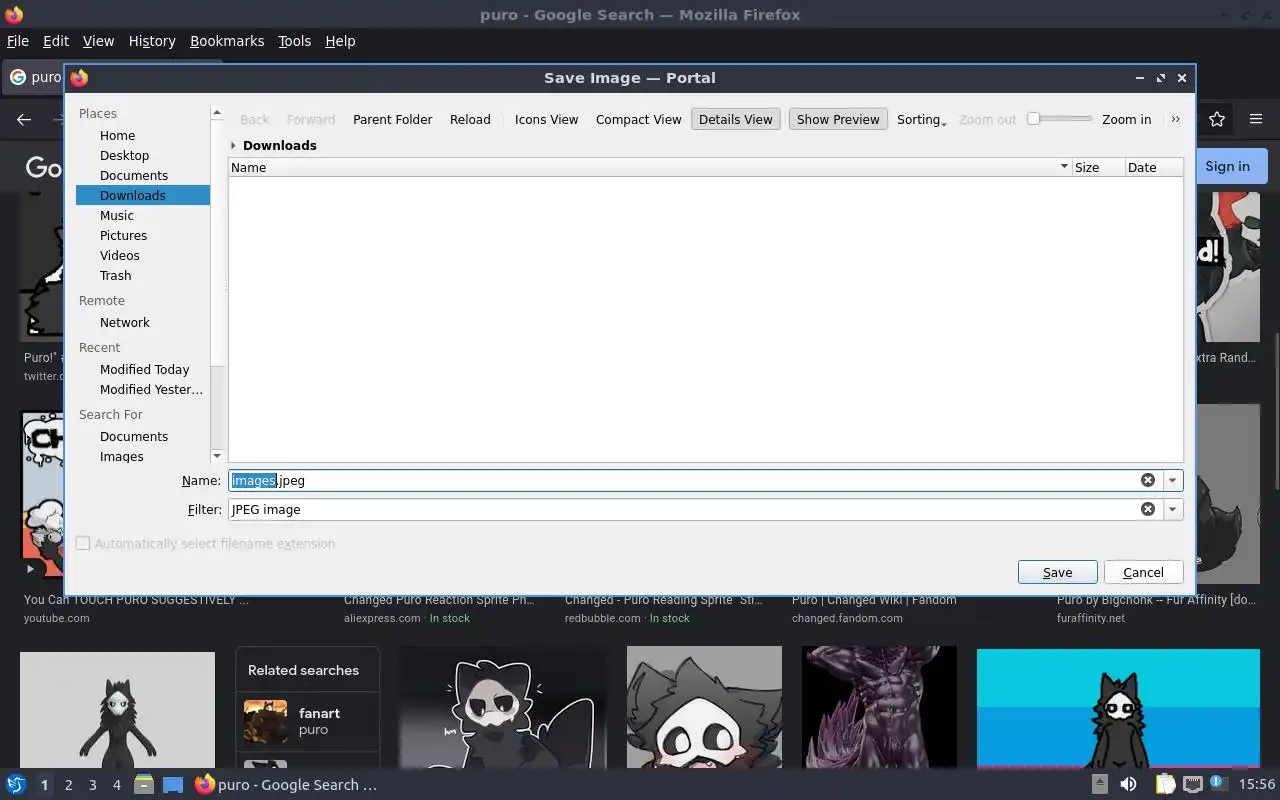Select Downloads in Places sidebar
The image size is (1280, 800).
pos(143,195)
